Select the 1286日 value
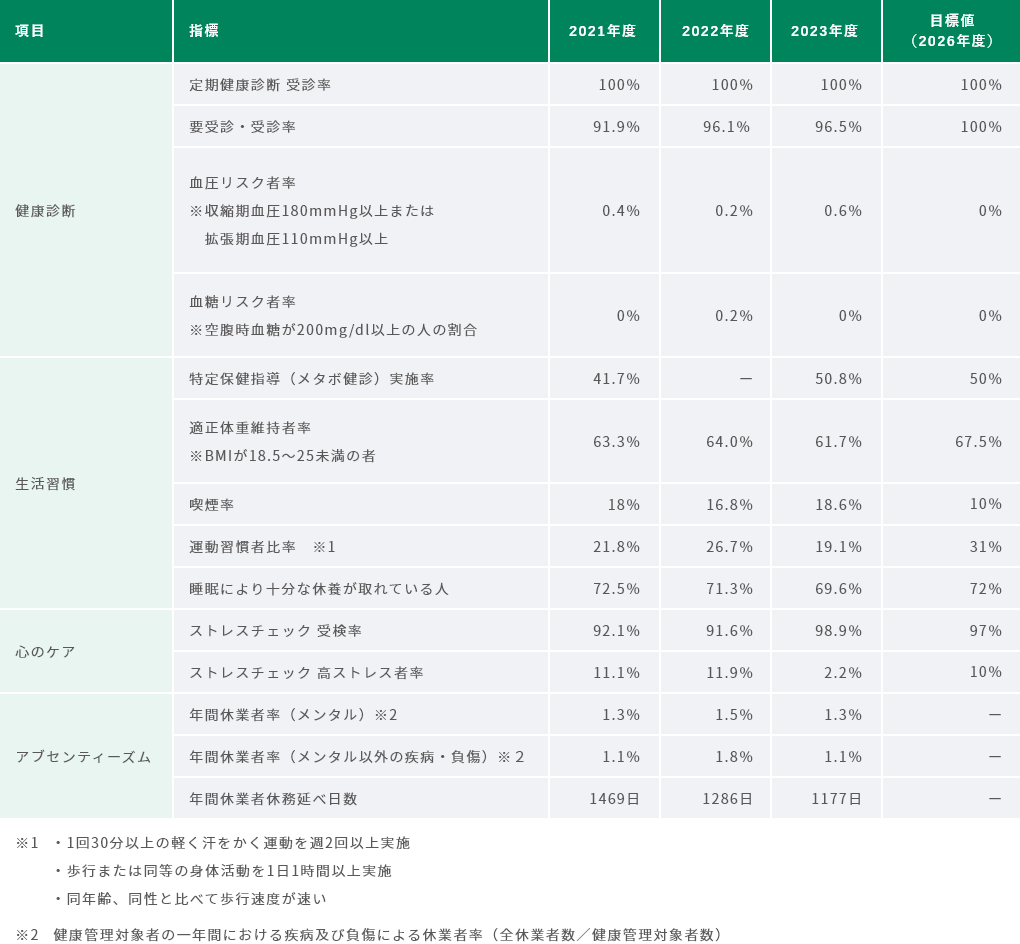Screen dimensions: 1020x944 coord(727,799)
